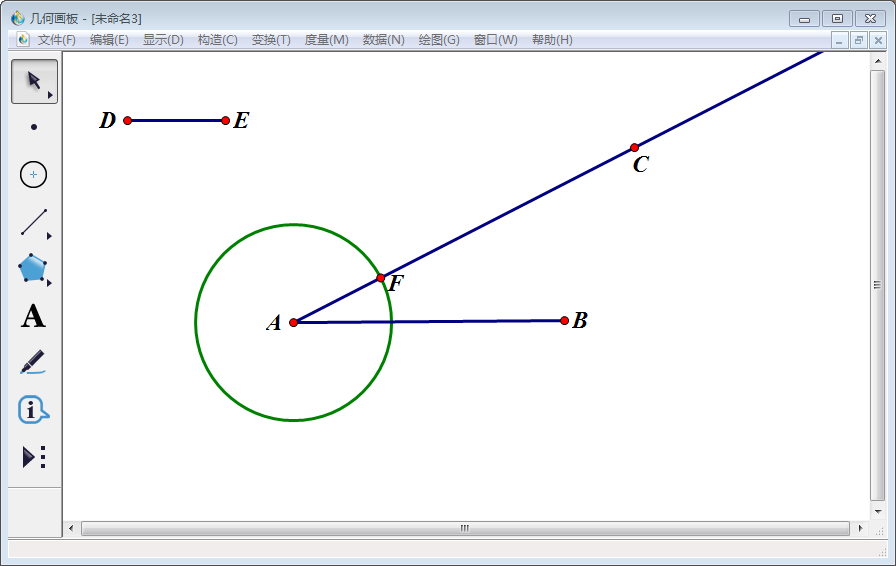Select the Polygon tool
Screen dimensions: 896x566
click(x=33, y=268)
